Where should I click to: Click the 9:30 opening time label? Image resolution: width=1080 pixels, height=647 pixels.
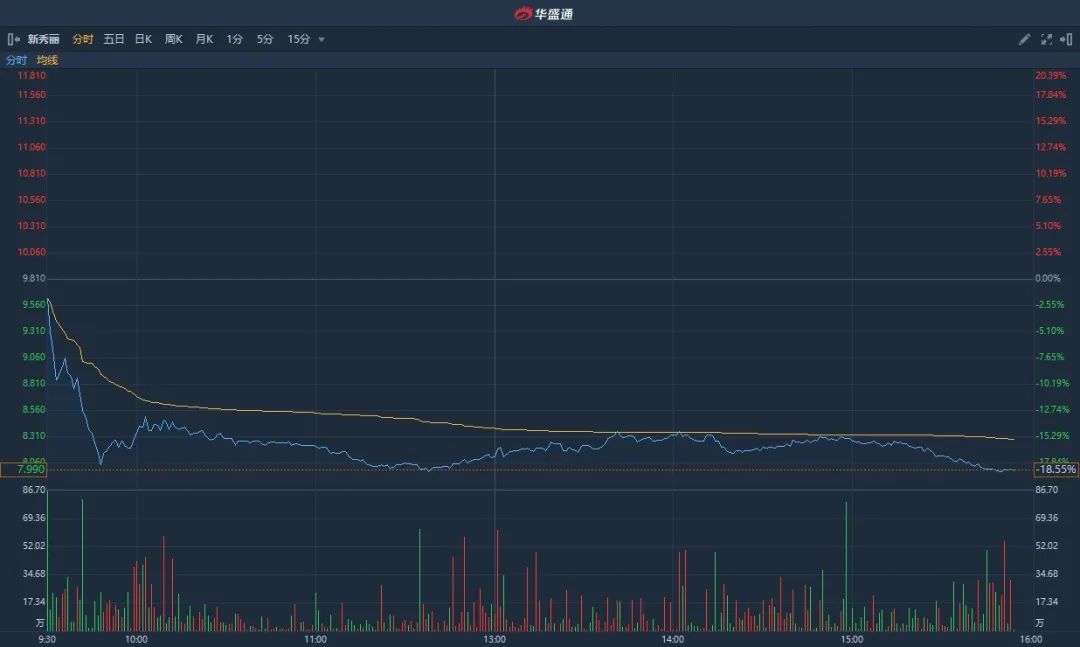(47, 639)
